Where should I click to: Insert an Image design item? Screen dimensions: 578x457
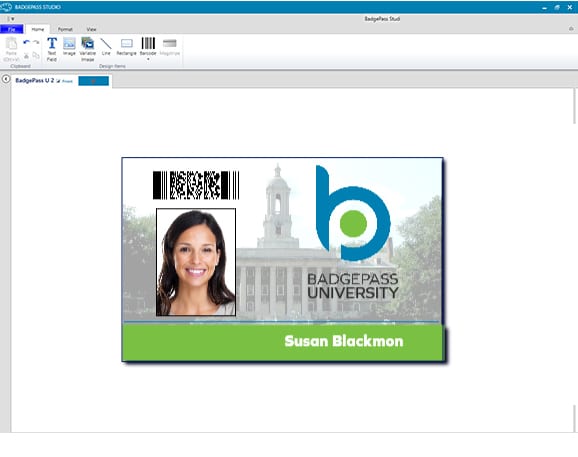tap(69, 46)
